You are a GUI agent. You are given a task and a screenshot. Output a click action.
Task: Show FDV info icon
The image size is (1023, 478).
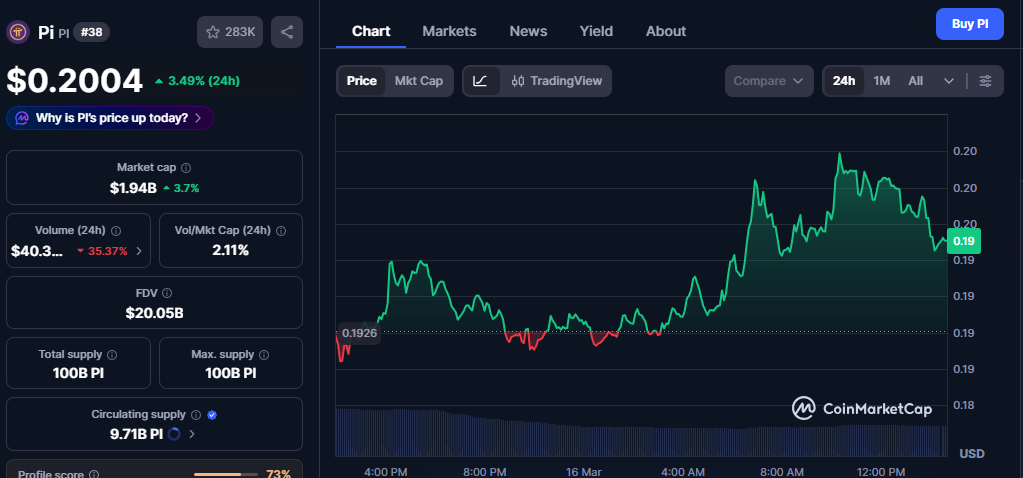tap(167, 293)
